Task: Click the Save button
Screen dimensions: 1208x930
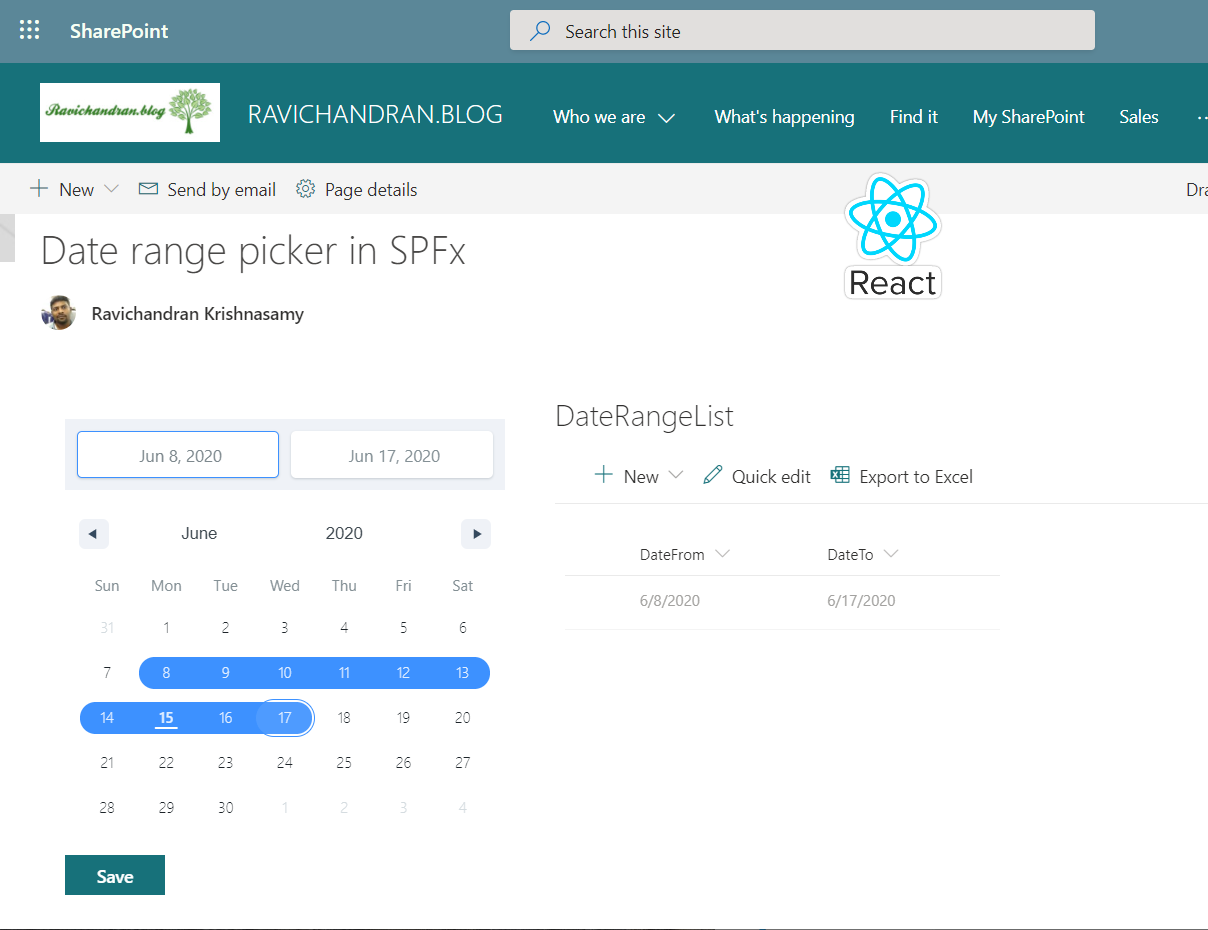Action: pyautogui.click(x=115, y=876)
